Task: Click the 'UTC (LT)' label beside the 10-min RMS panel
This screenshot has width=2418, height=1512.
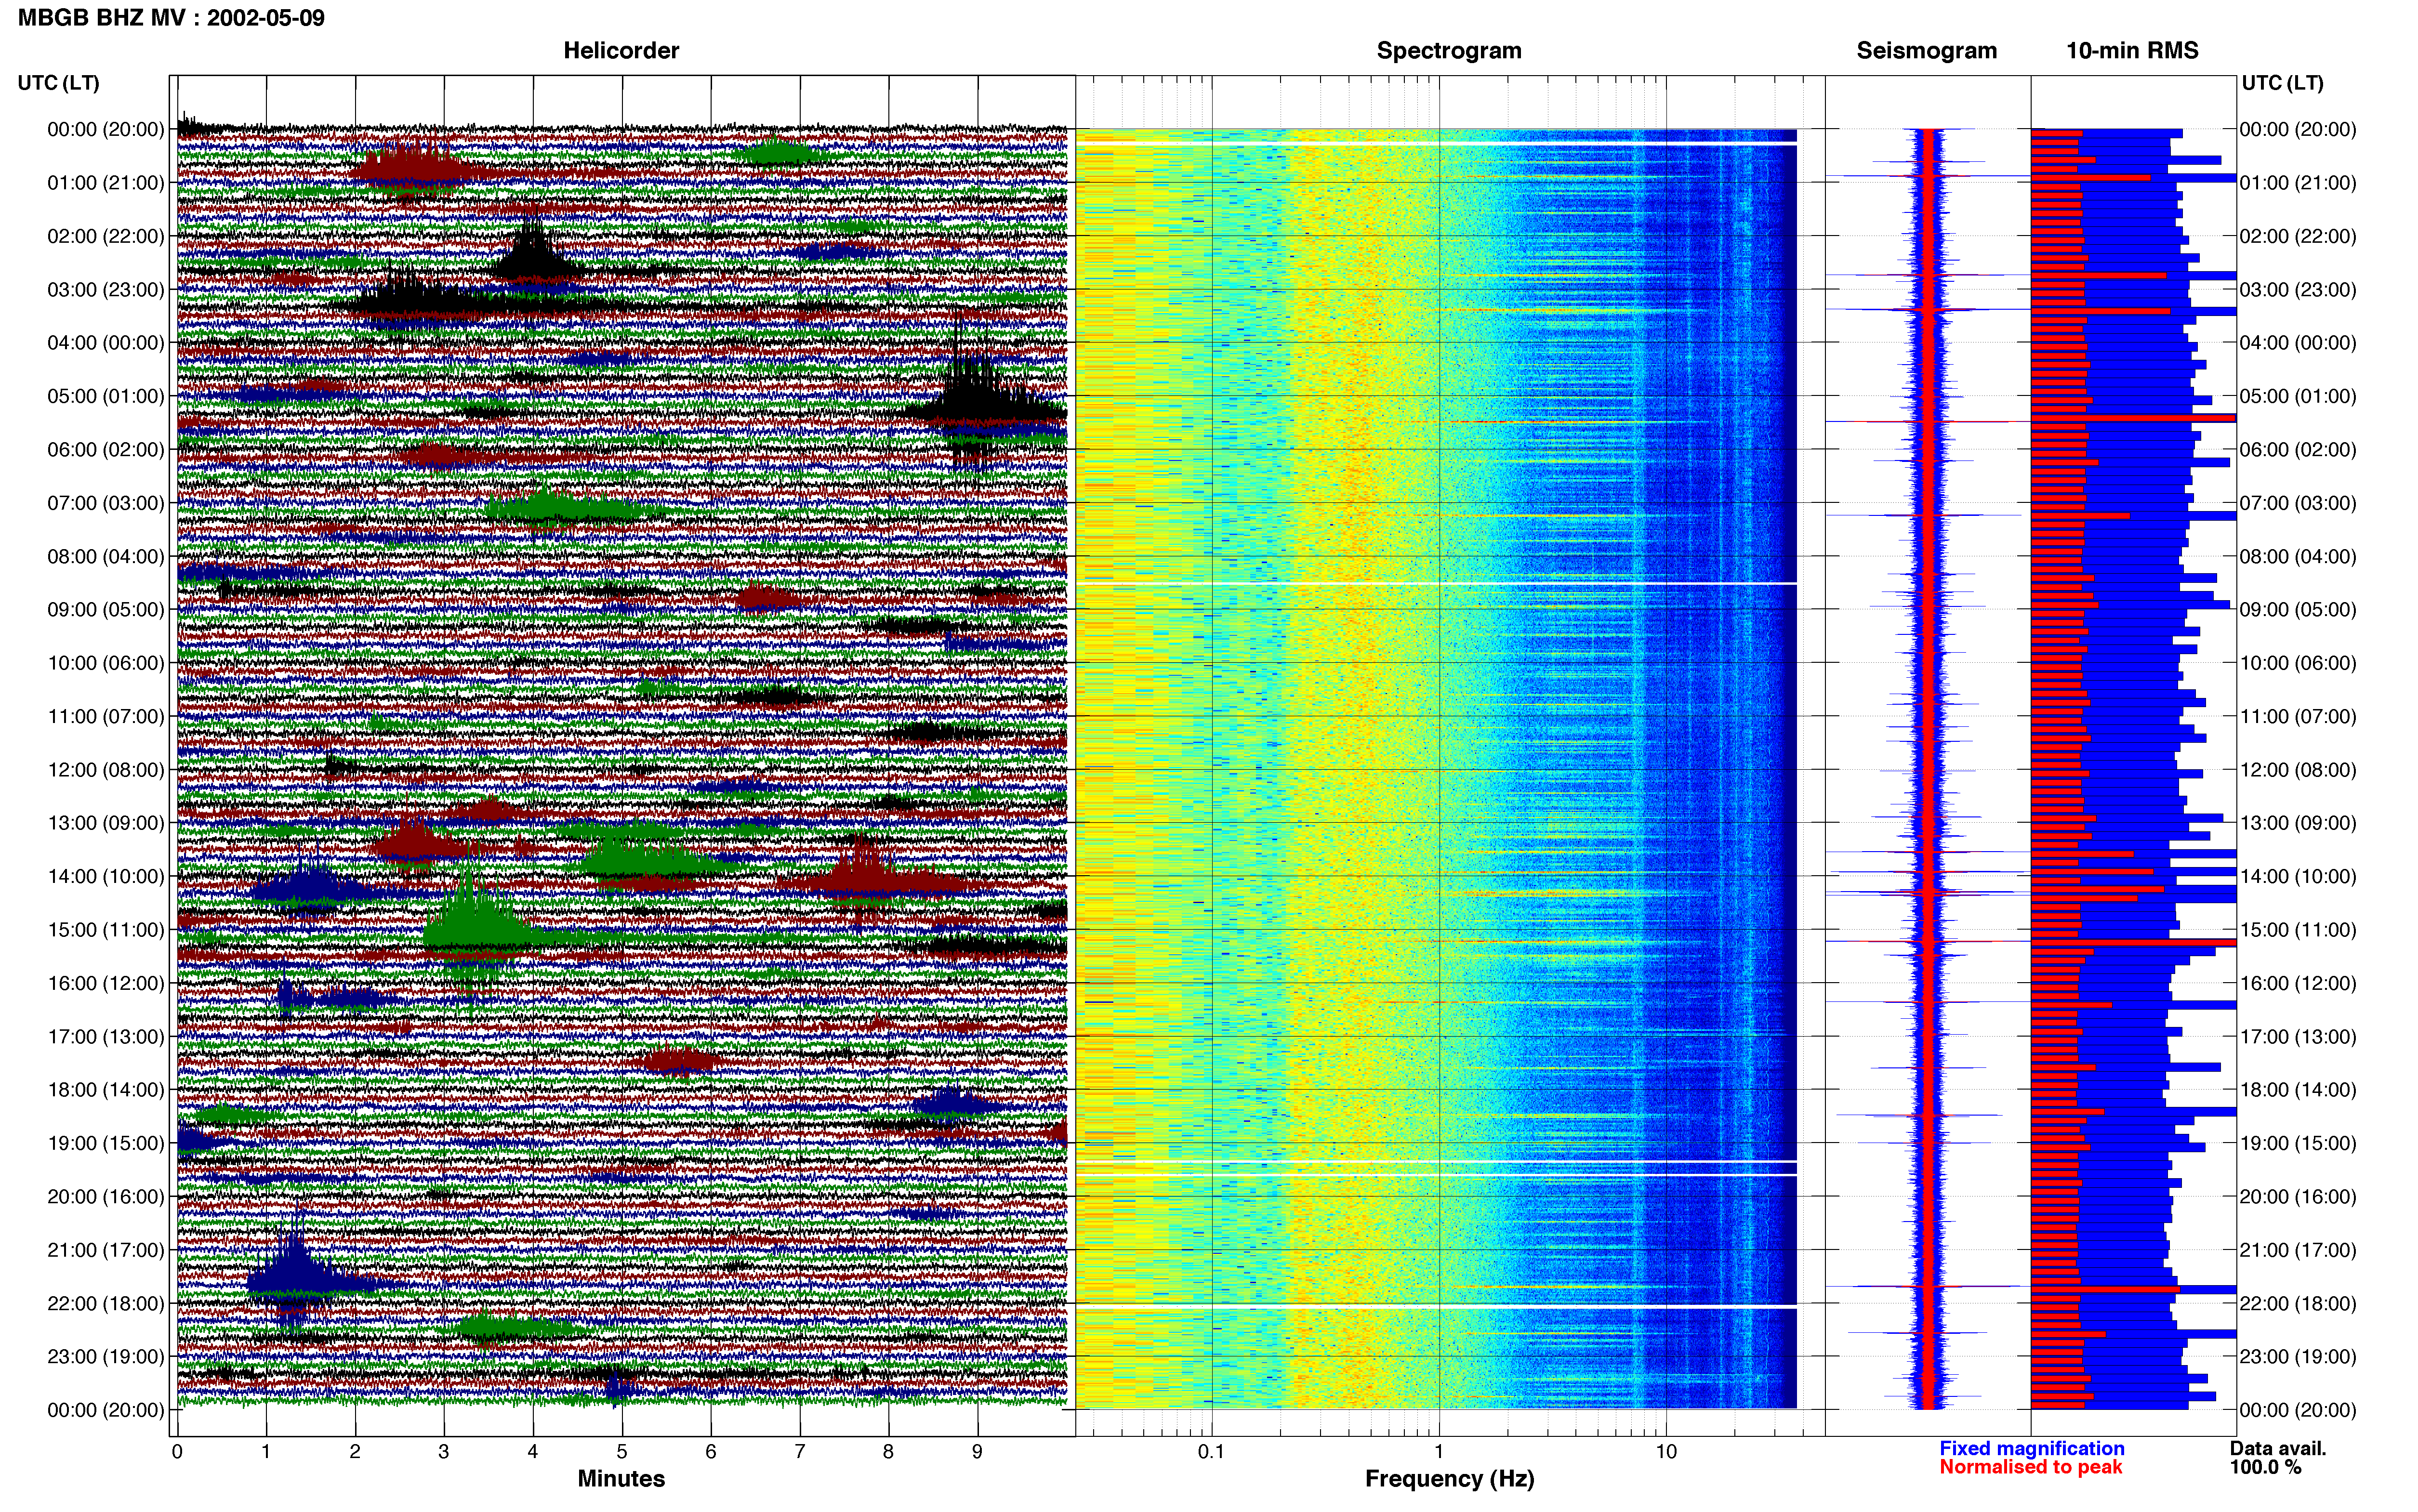Action: [x=2282, y=83]
